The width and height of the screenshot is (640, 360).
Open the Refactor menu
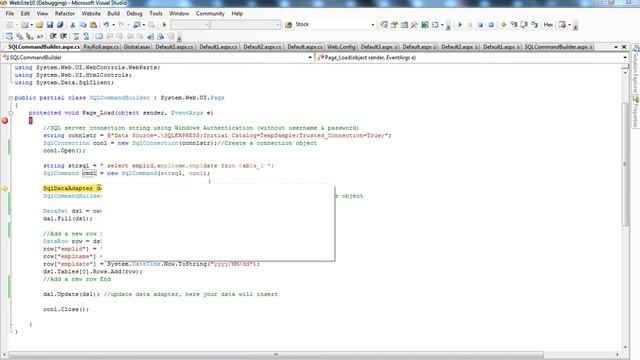pos(64,13)
